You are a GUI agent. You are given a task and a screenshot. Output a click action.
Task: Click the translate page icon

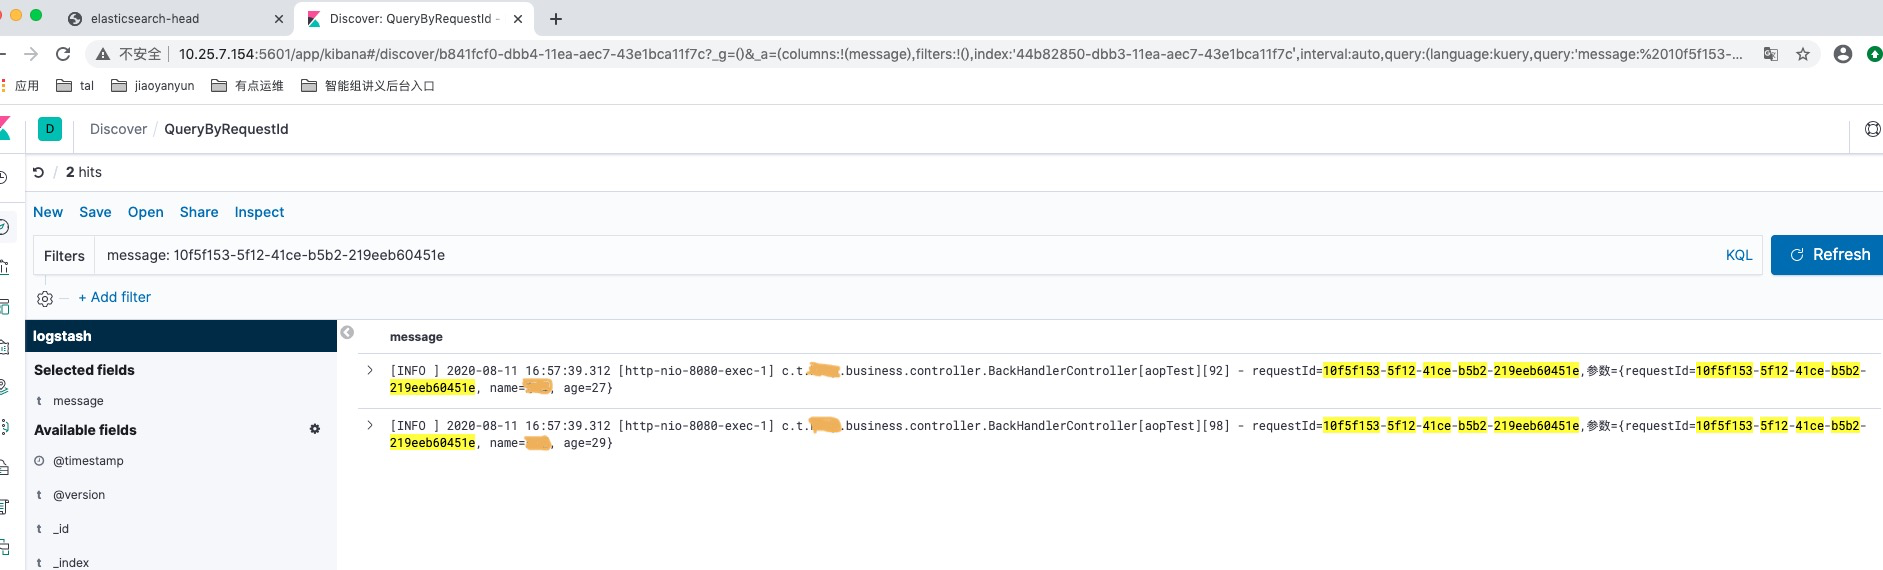pos(1770,54)
